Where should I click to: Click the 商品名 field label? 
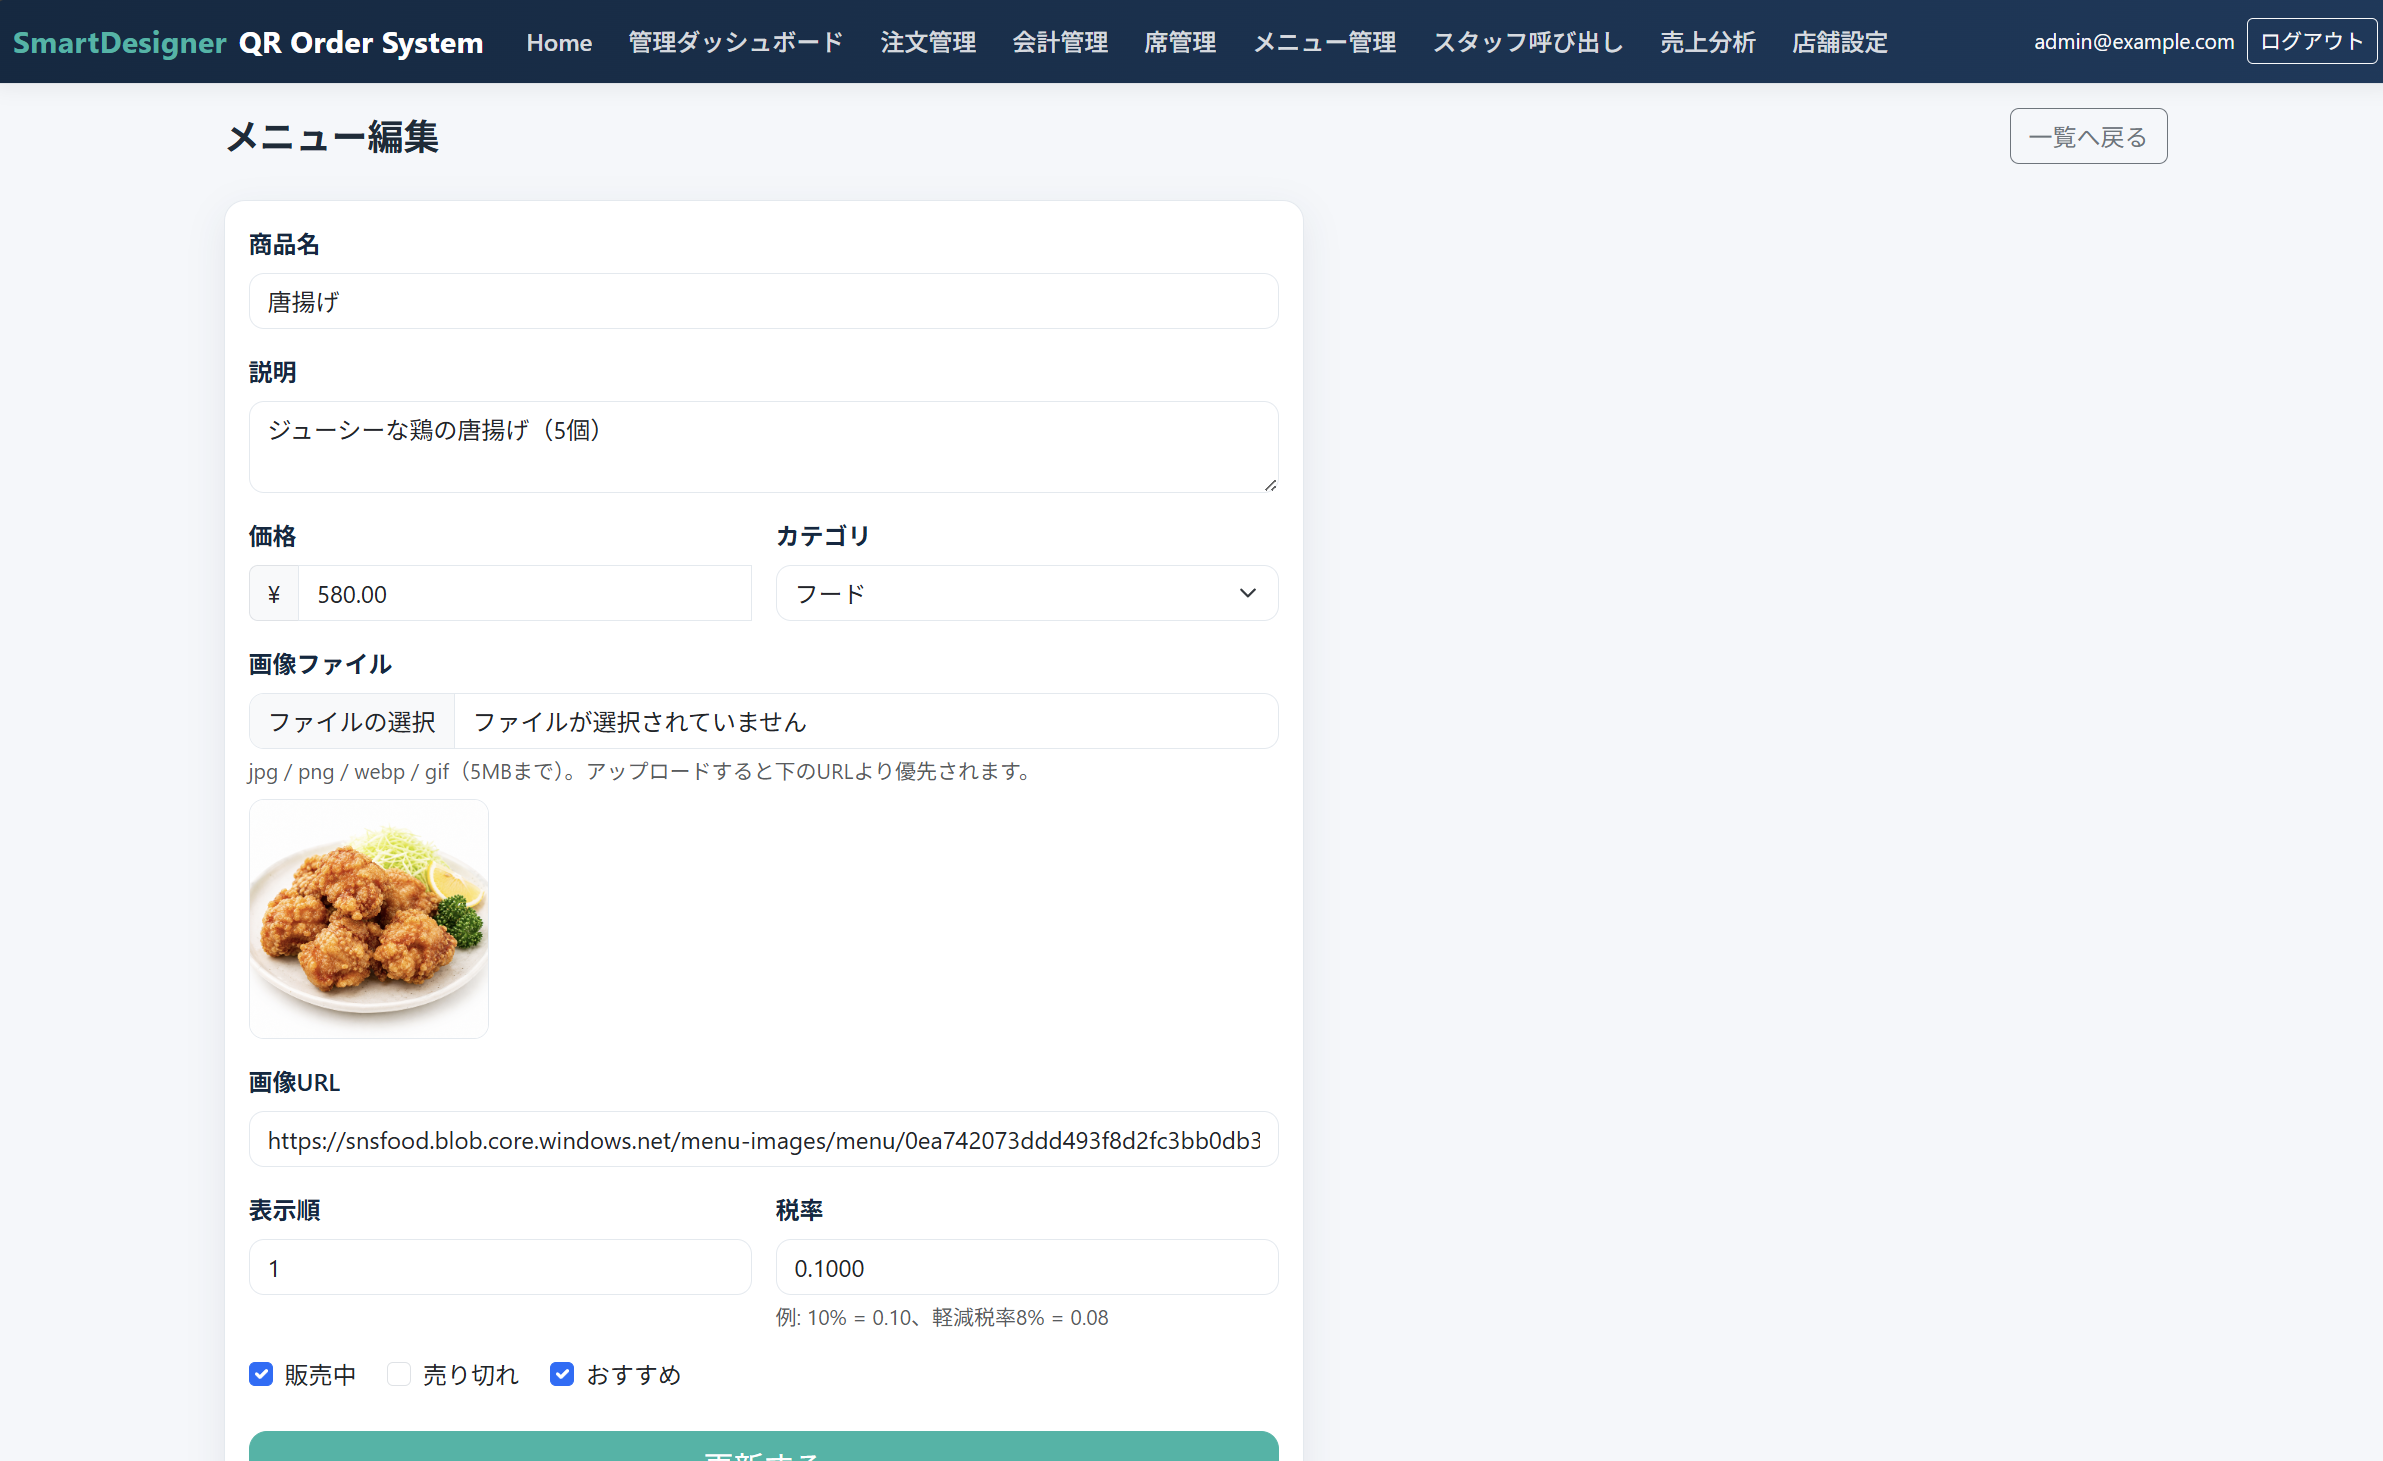(284, 245)
